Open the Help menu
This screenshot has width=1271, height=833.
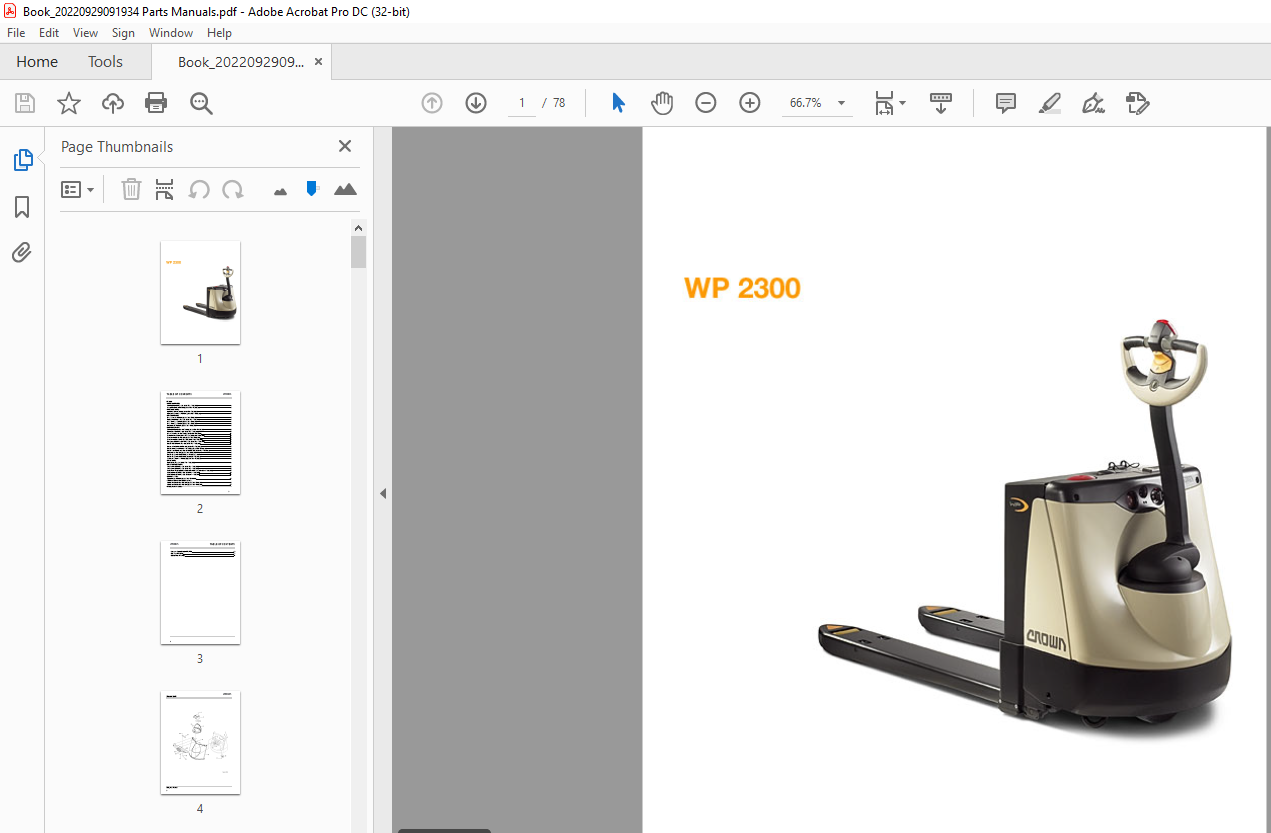point(219,33)
